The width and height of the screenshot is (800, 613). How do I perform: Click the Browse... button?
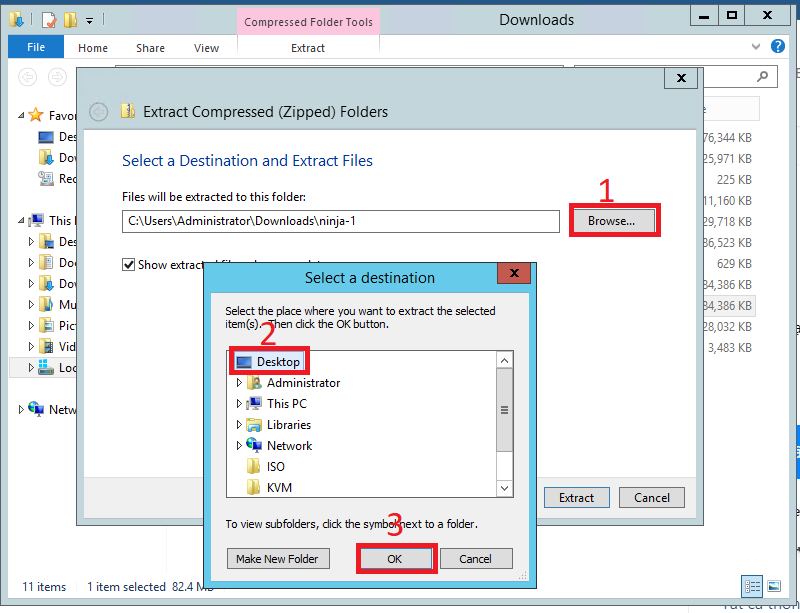click(612, 221)
